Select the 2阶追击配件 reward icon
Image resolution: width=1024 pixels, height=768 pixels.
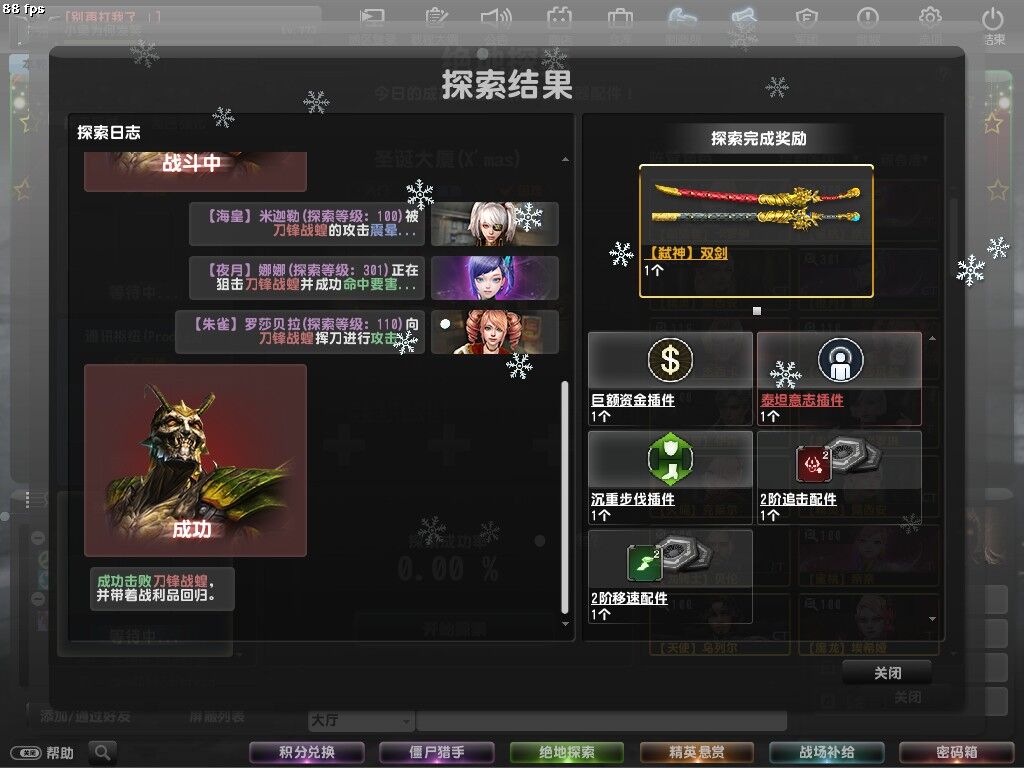840,458
